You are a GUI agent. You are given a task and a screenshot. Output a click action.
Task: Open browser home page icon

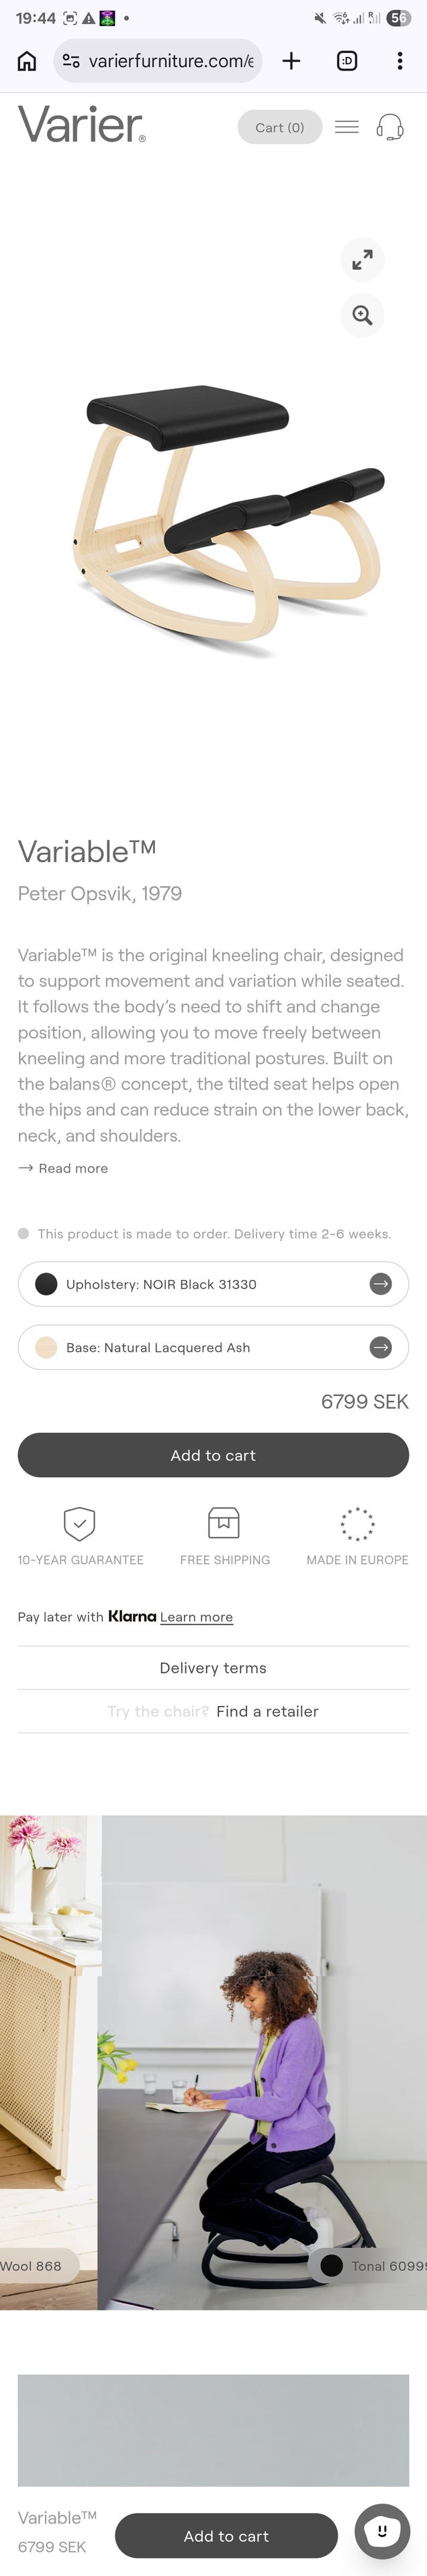[27, 61]
